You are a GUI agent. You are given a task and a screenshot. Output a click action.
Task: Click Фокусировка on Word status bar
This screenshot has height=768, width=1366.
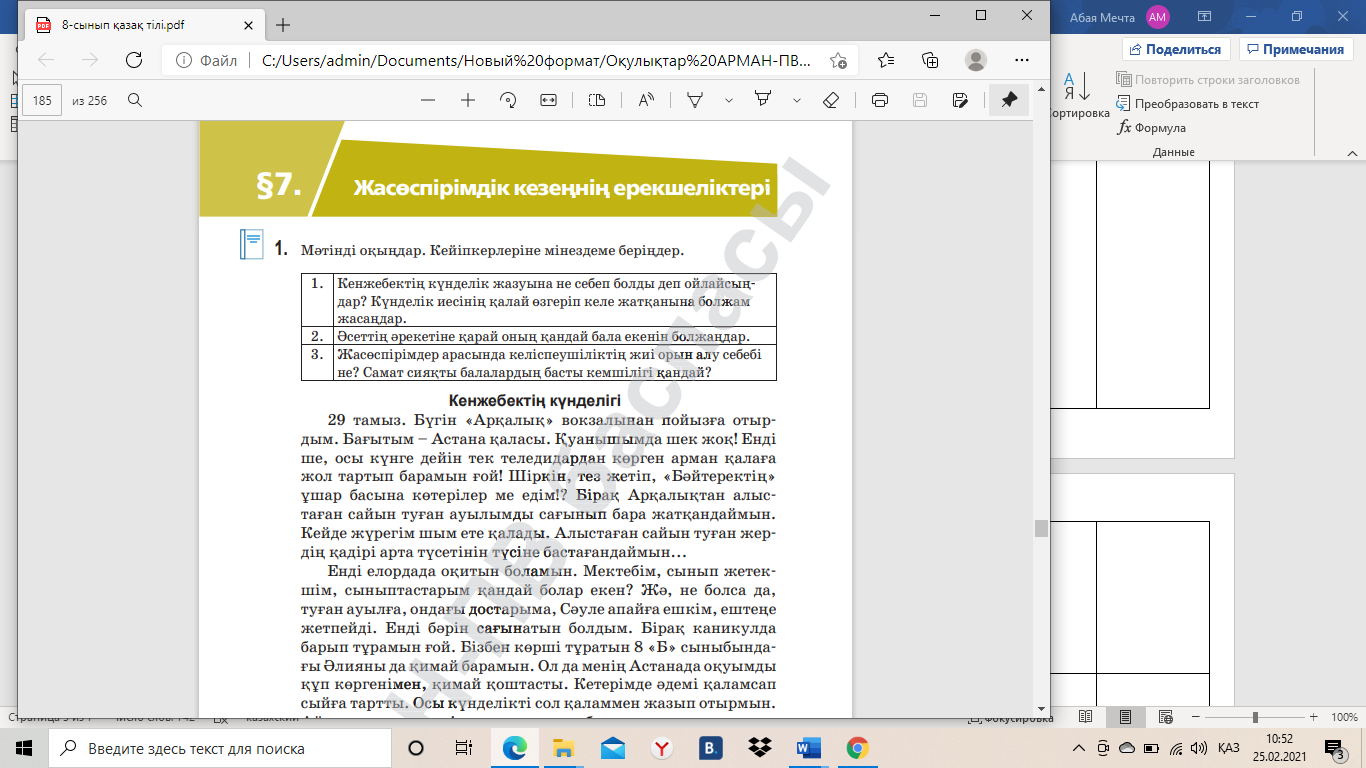(x=1010, y=718)
